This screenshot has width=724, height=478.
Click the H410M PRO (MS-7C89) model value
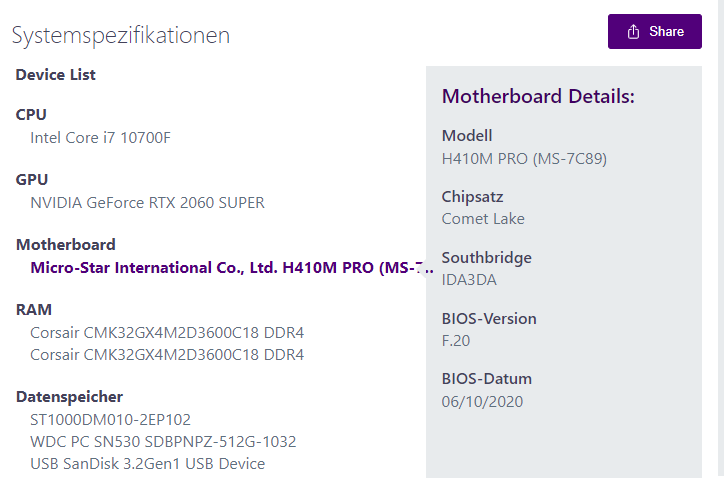pos(524,158)
